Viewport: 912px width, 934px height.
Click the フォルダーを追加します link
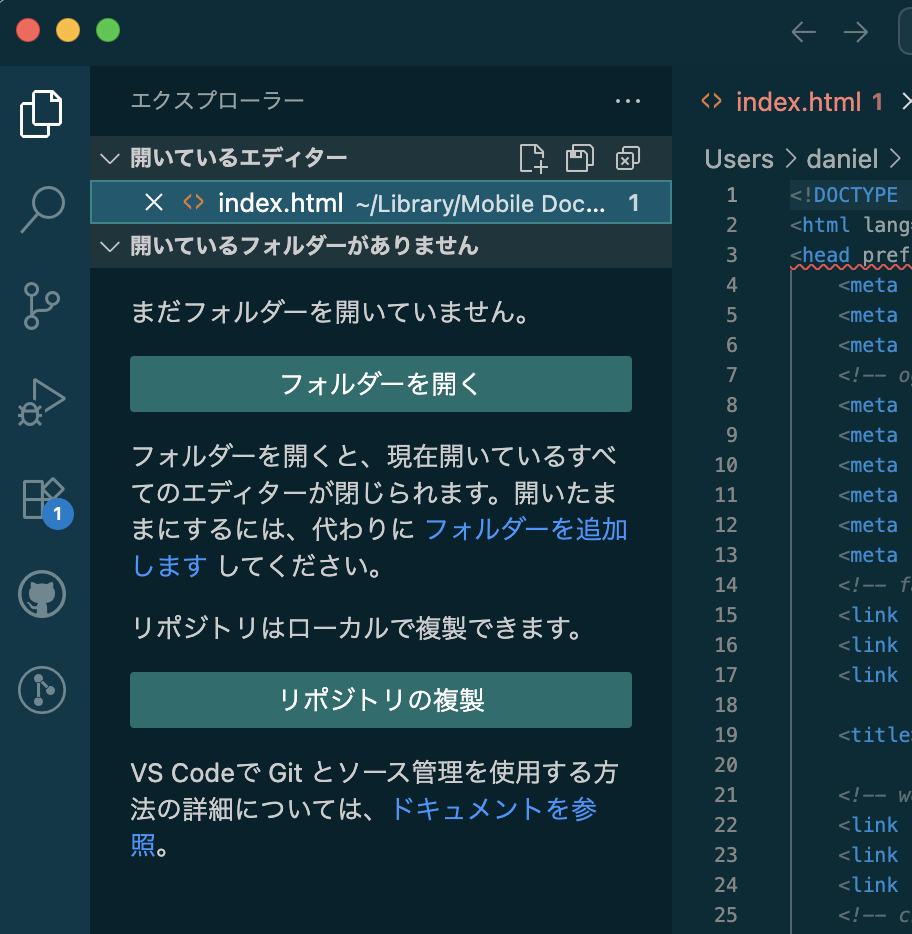click(526, 529)
